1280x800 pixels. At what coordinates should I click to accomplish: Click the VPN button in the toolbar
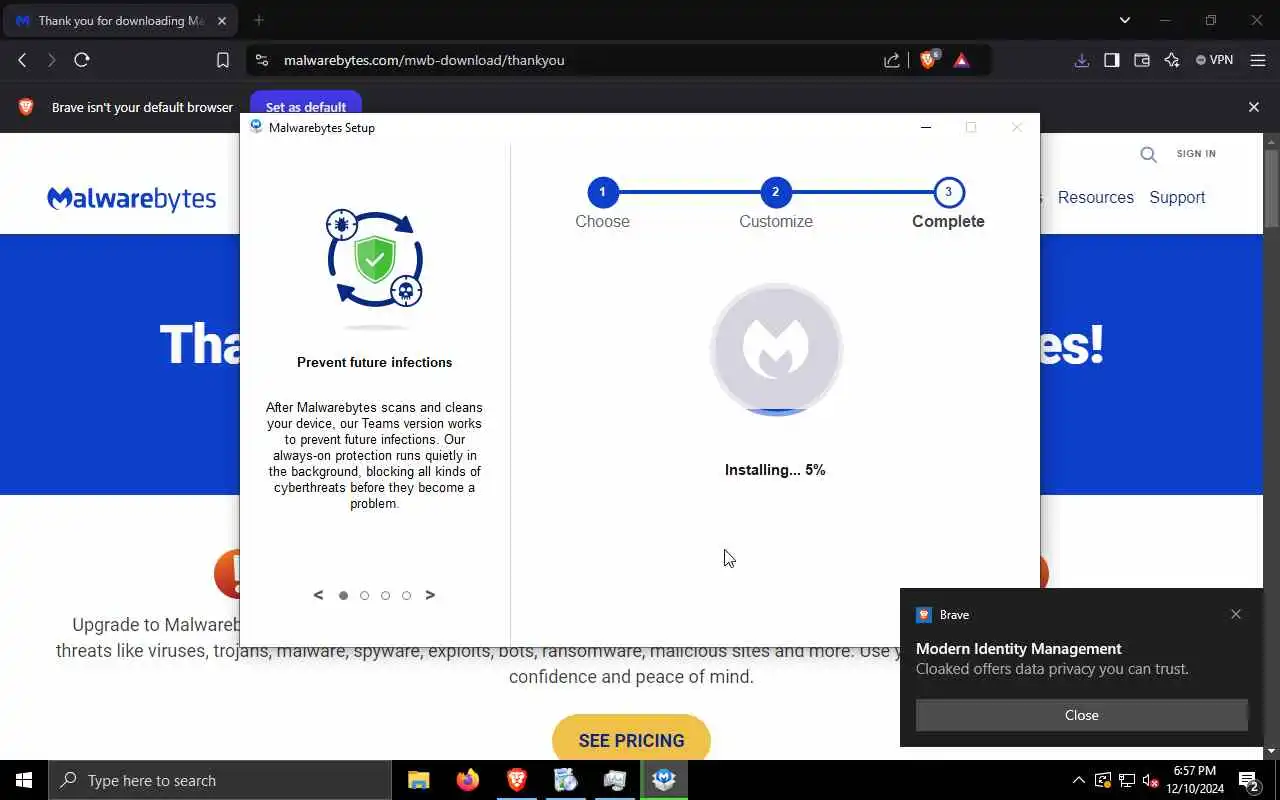click(x=1215, y=60)
